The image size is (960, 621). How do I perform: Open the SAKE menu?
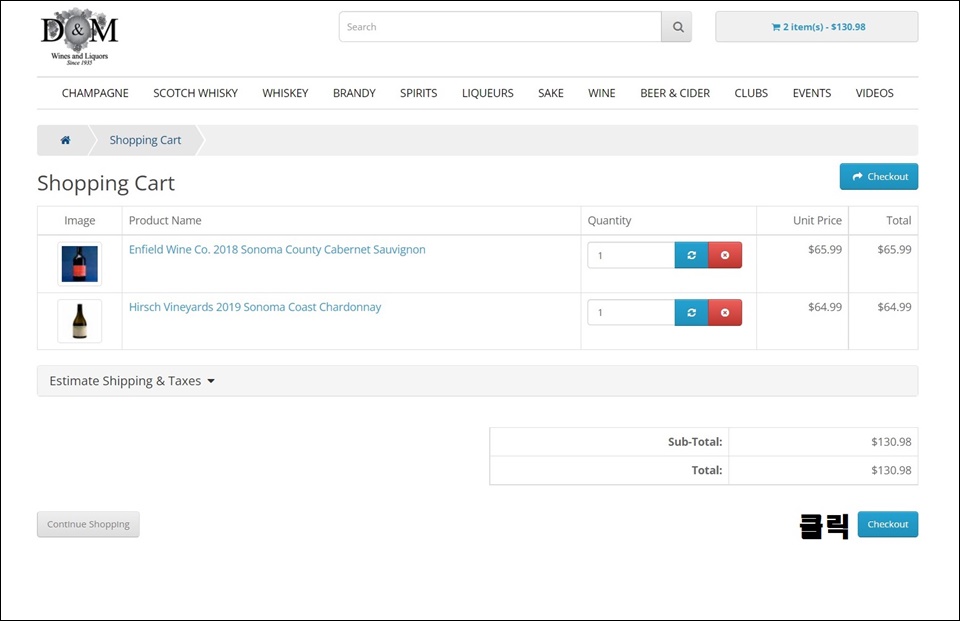coord(551,93)
